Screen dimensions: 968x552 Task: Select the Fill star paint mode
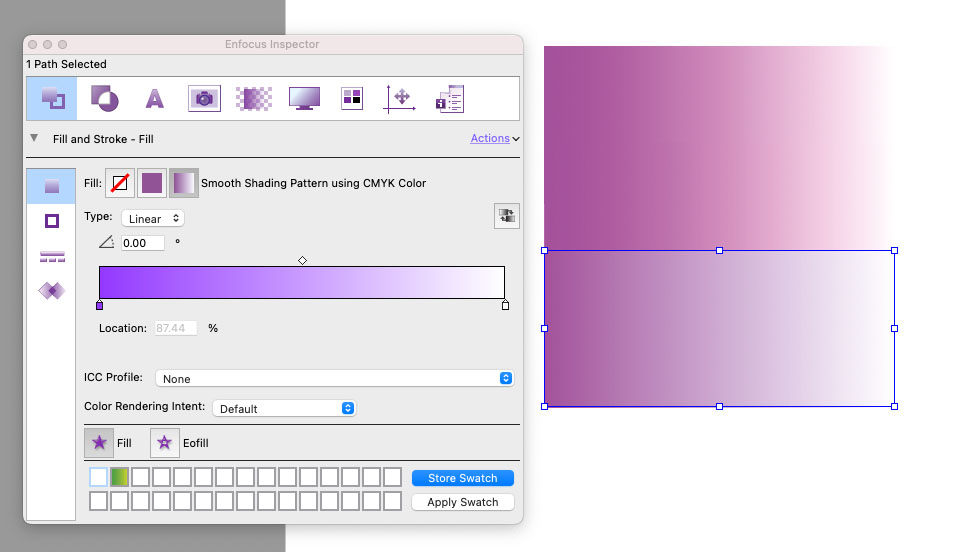point(99,443)
